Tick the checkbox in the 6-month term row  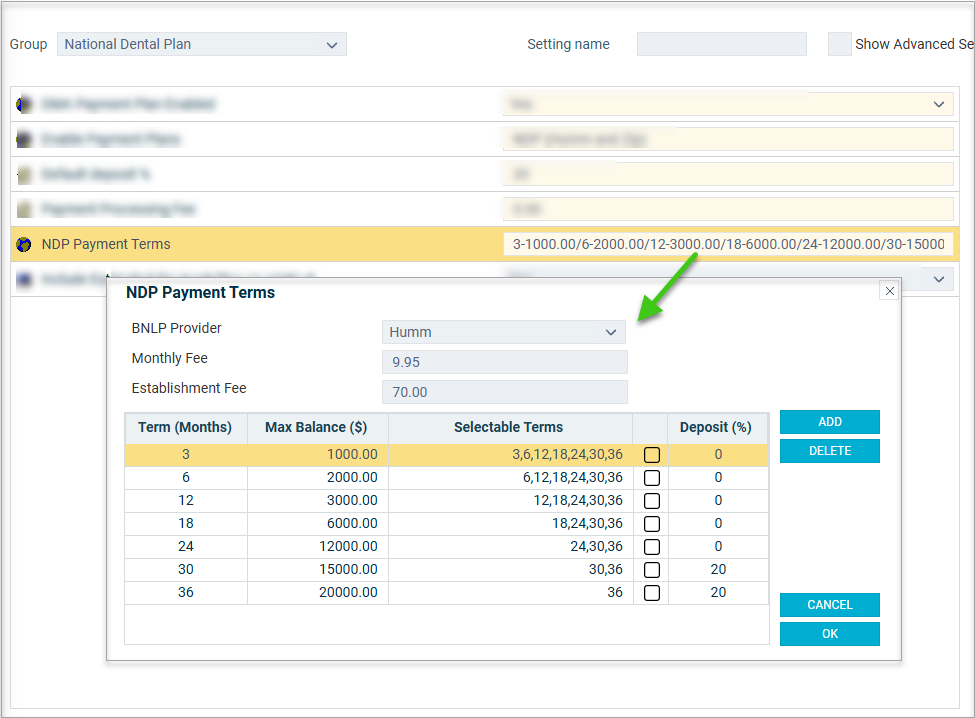[652, 478]
